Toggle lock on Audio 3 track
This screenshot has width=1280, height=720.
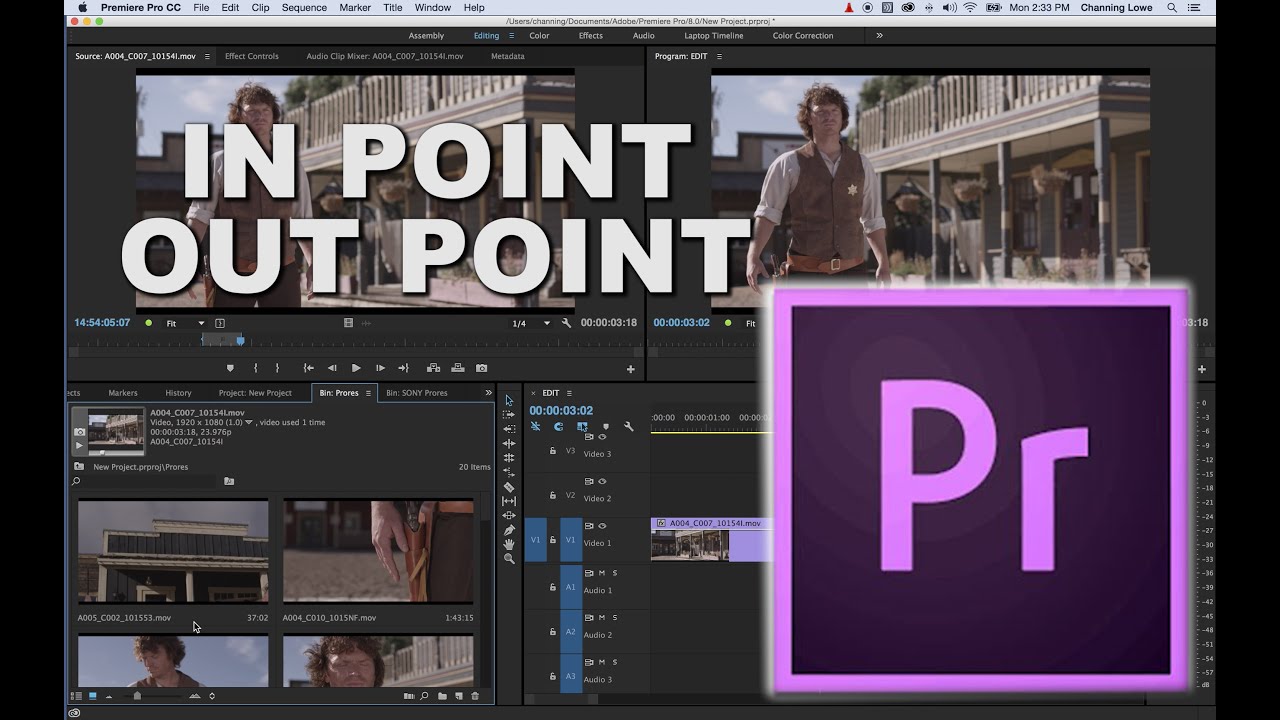pyautogui.click(x=553, y=677)
